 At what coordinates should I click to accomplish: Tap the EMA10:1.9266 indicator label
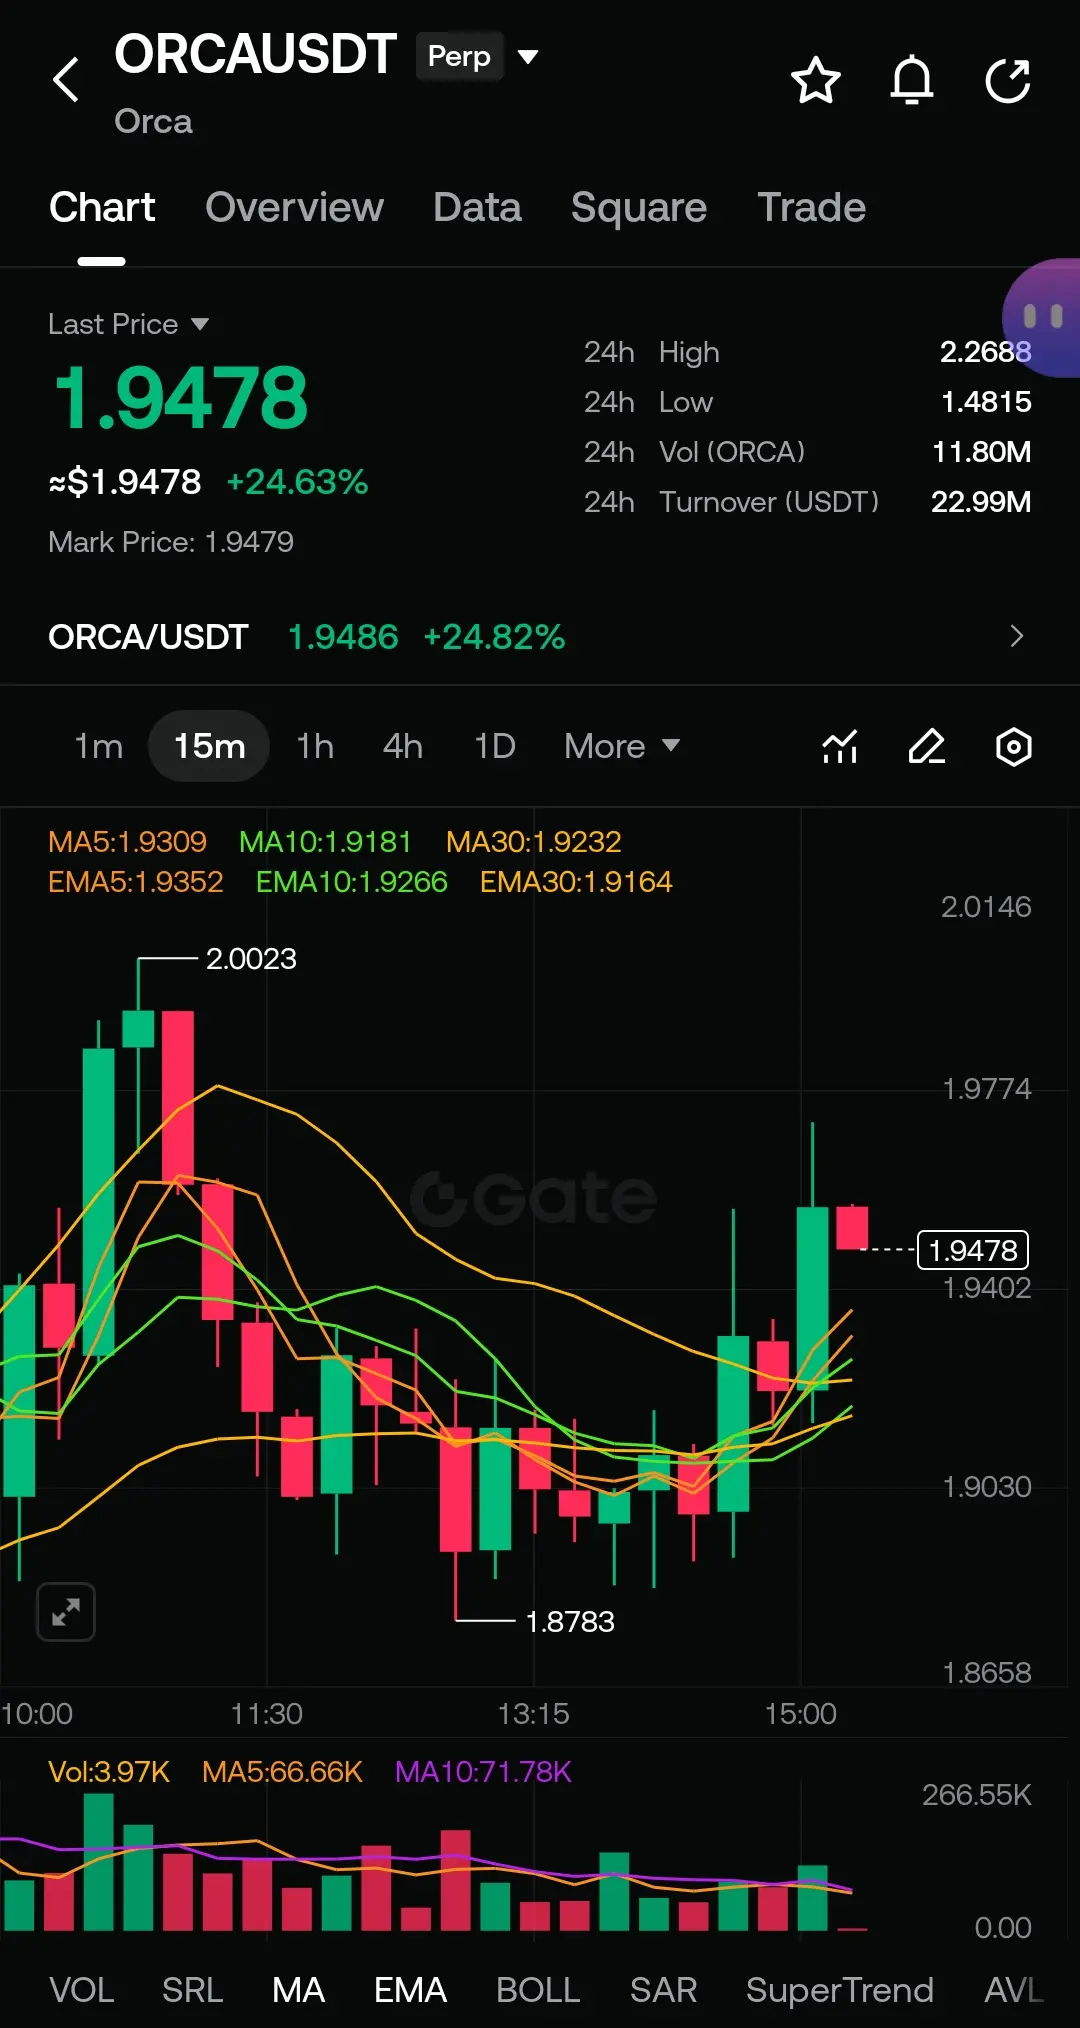(x=351, y=881)
